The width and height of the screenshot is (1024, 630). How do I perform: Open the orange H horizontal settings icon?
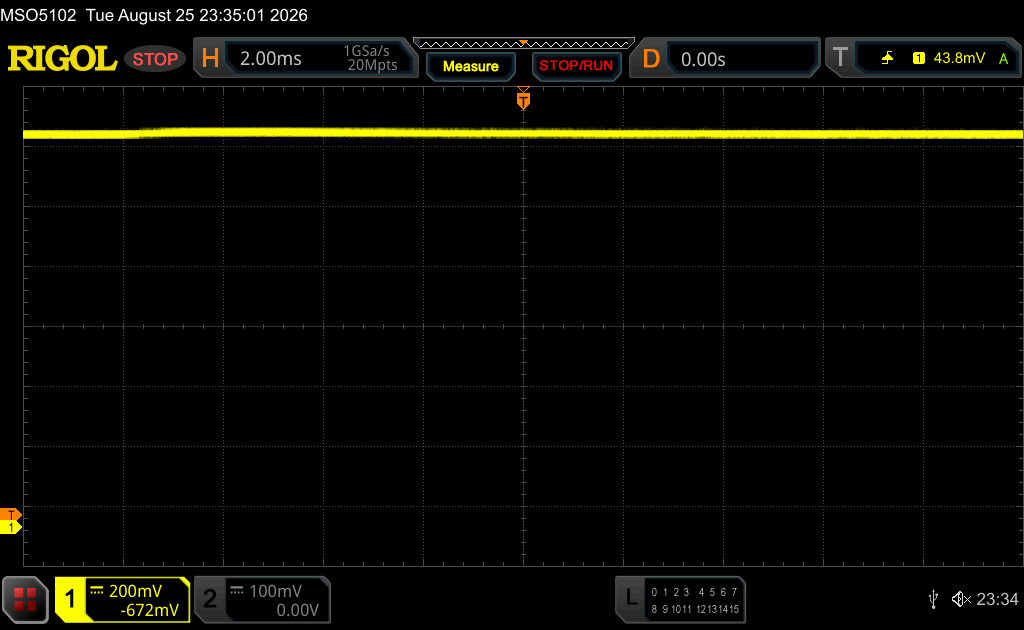pos(210,58)
